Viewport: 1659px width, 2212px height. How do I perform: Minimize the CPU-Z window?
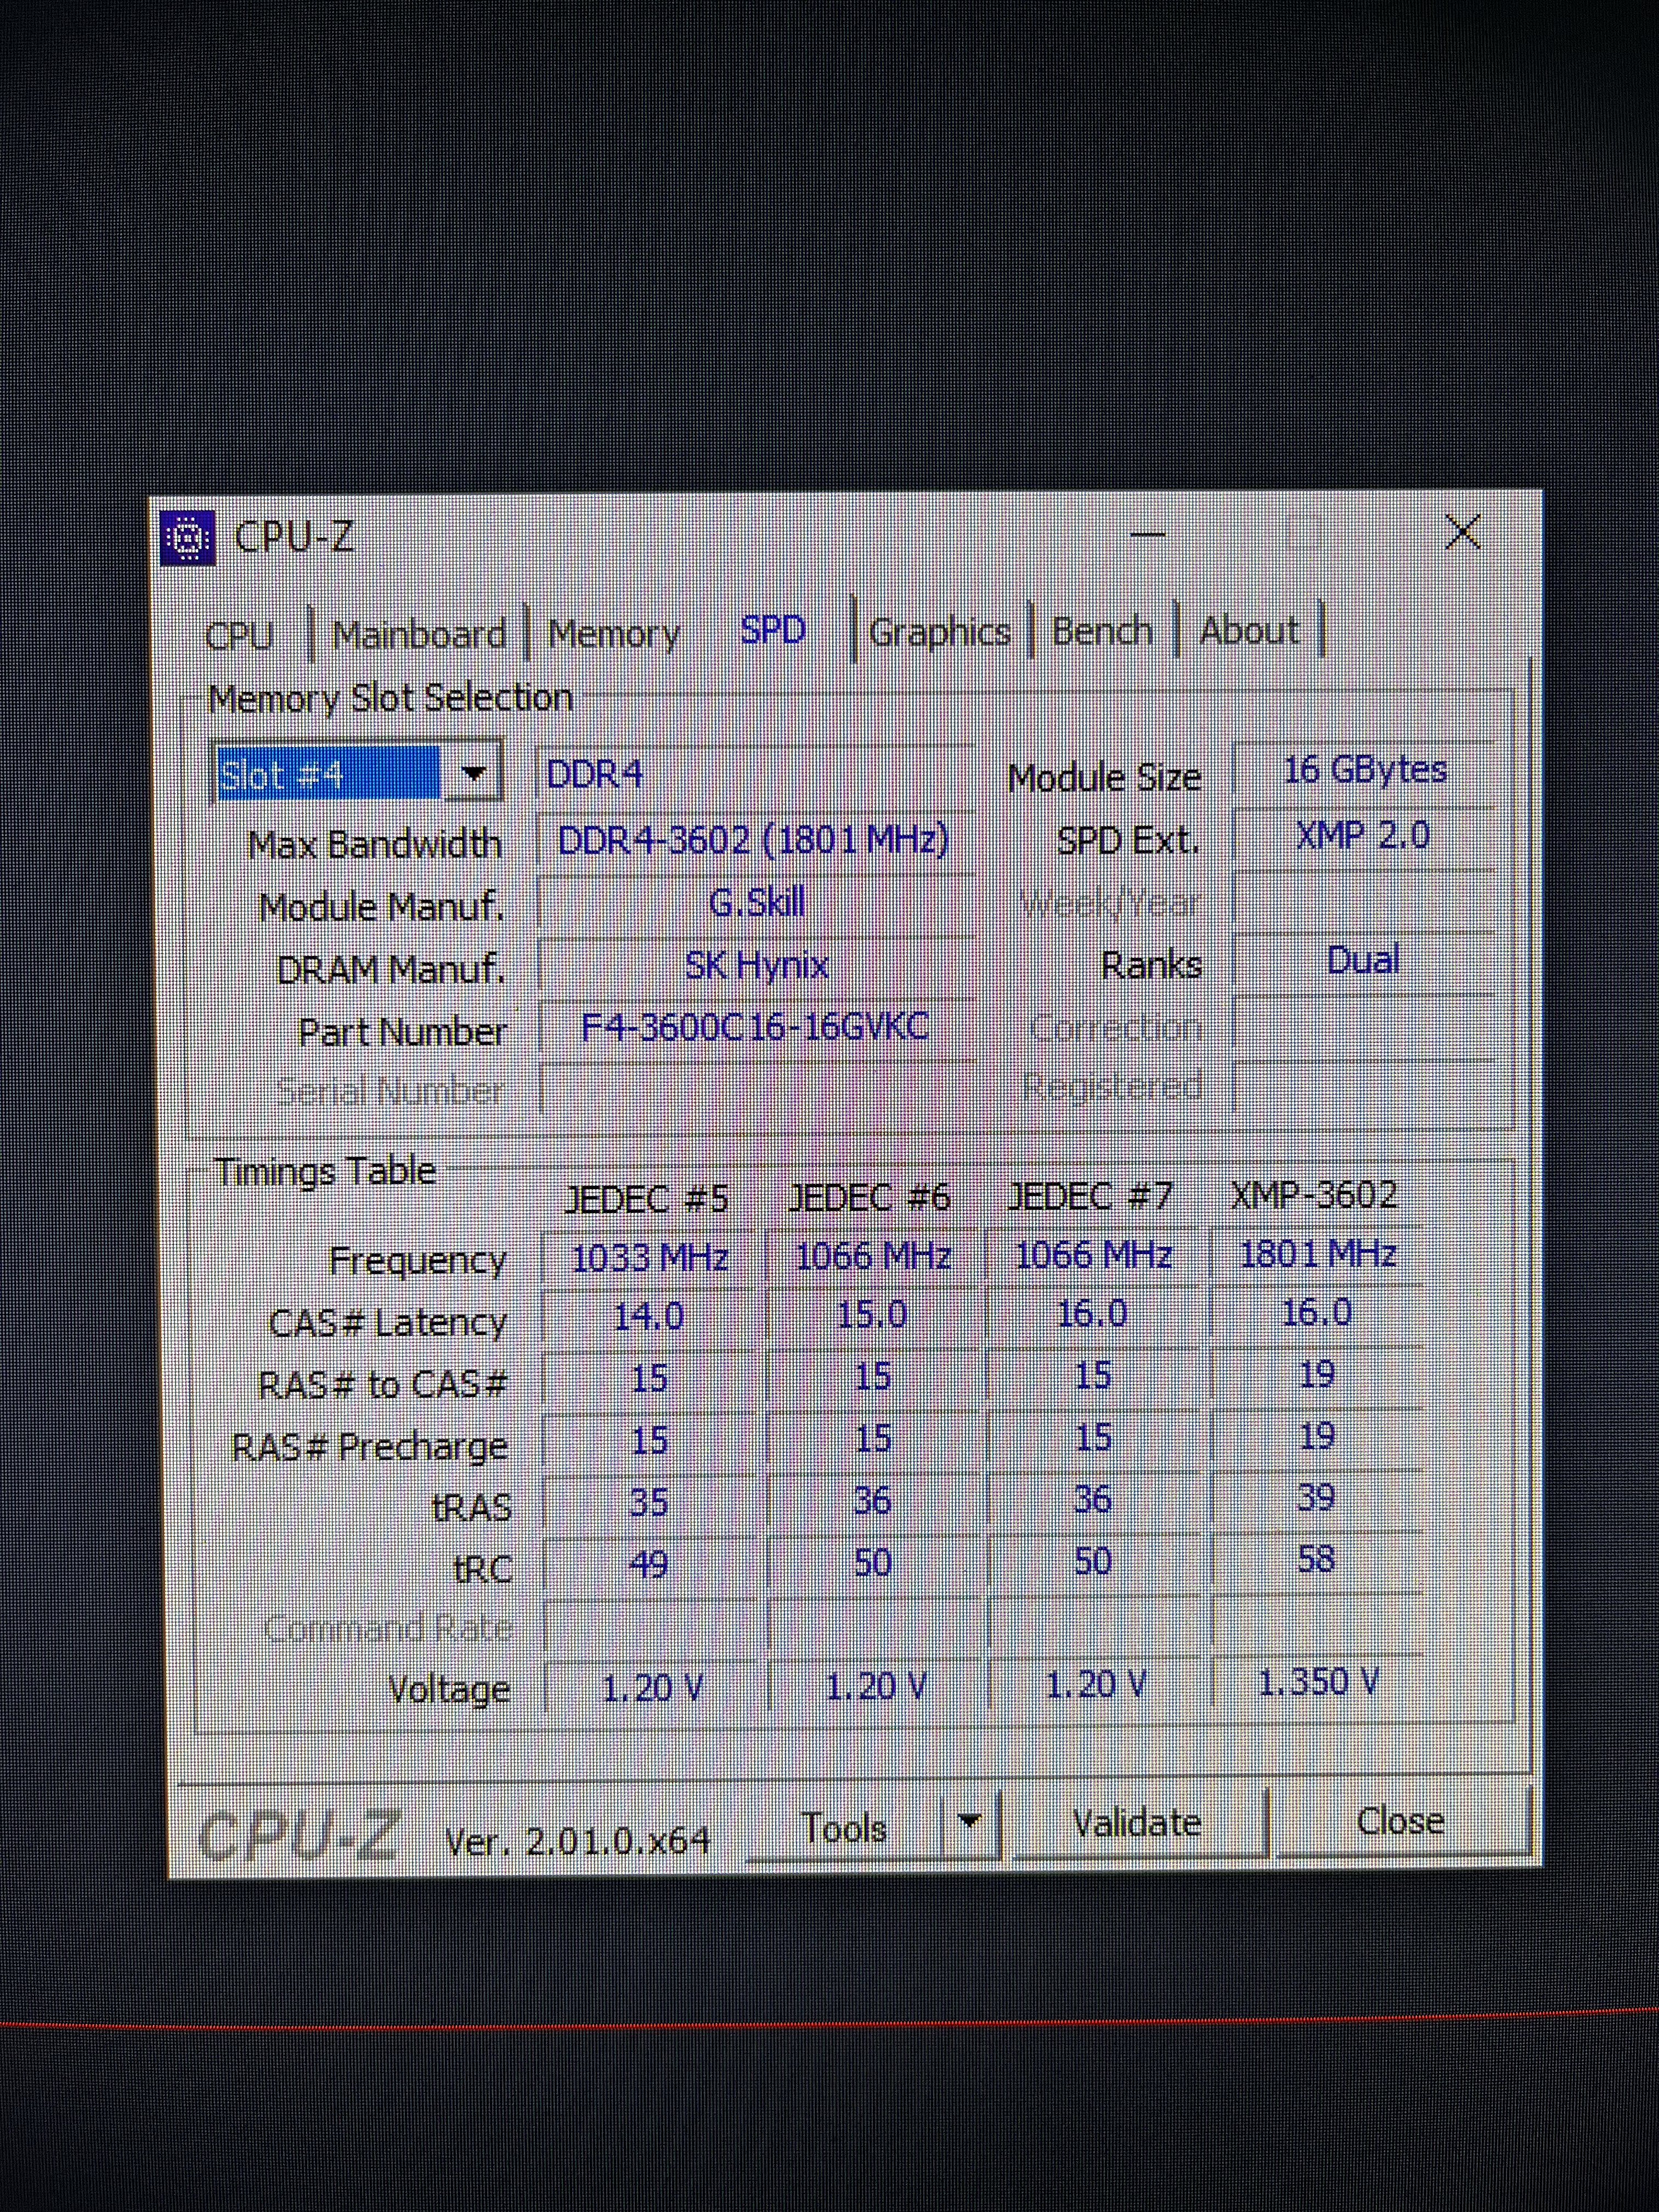point(1147,533)
